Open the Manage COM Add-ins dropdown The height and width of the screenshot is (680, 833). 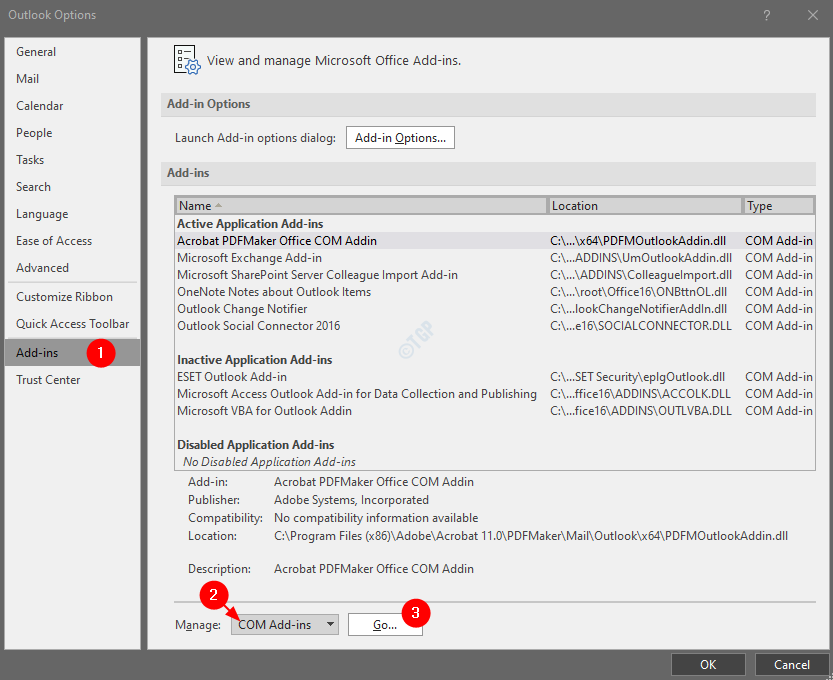click(285, 624)
